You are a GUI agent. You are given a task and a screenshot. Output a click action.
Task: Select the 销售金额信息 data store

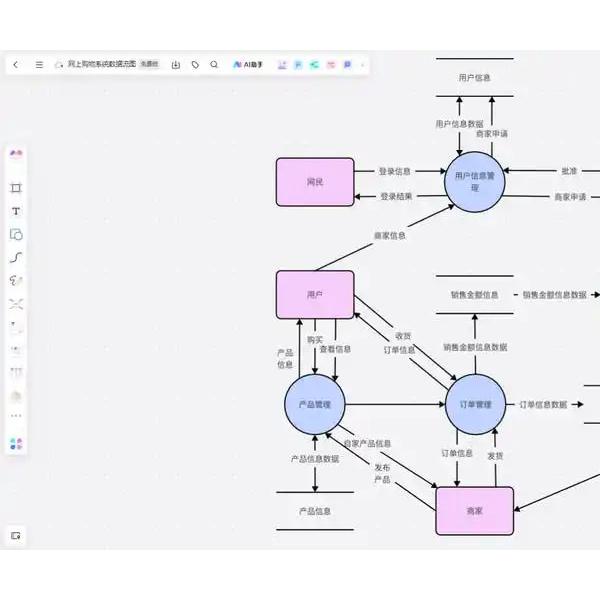pyautogui.click(x=474, y=295)
